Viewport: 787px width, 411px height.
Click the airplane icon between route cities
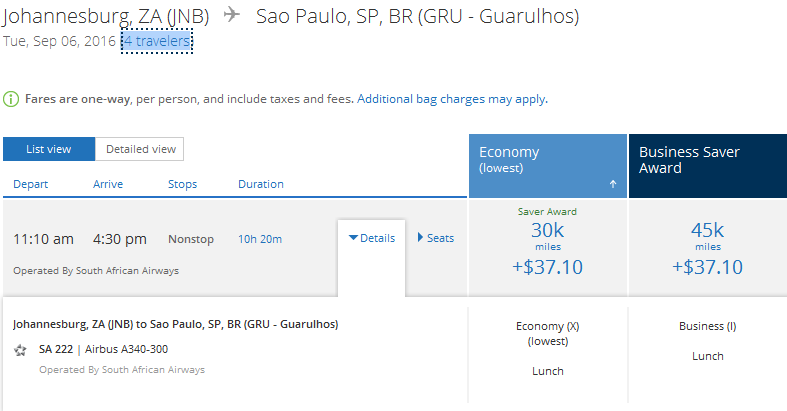click(232, 16)
